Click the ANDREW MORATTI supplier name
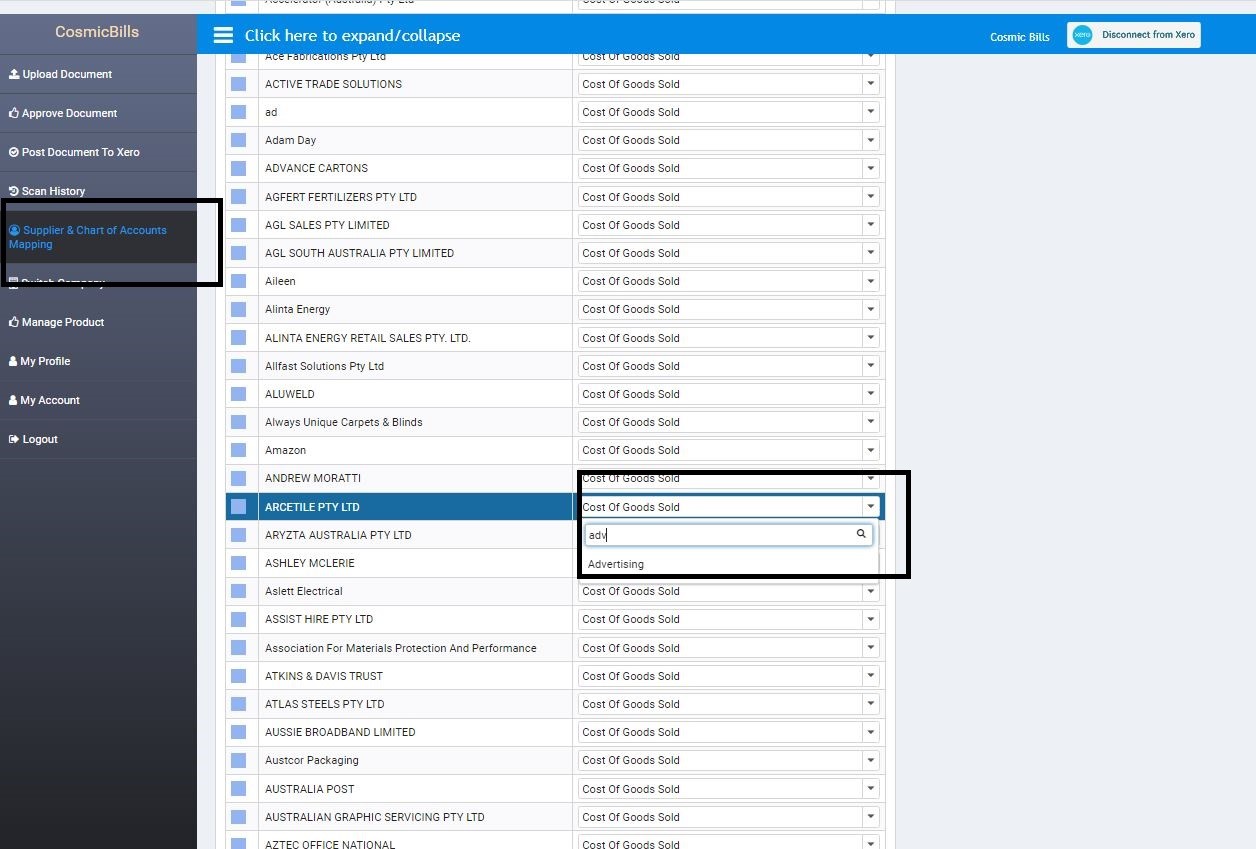The height and width of the screenshot is (849, 1256). [x=313, y=478]
